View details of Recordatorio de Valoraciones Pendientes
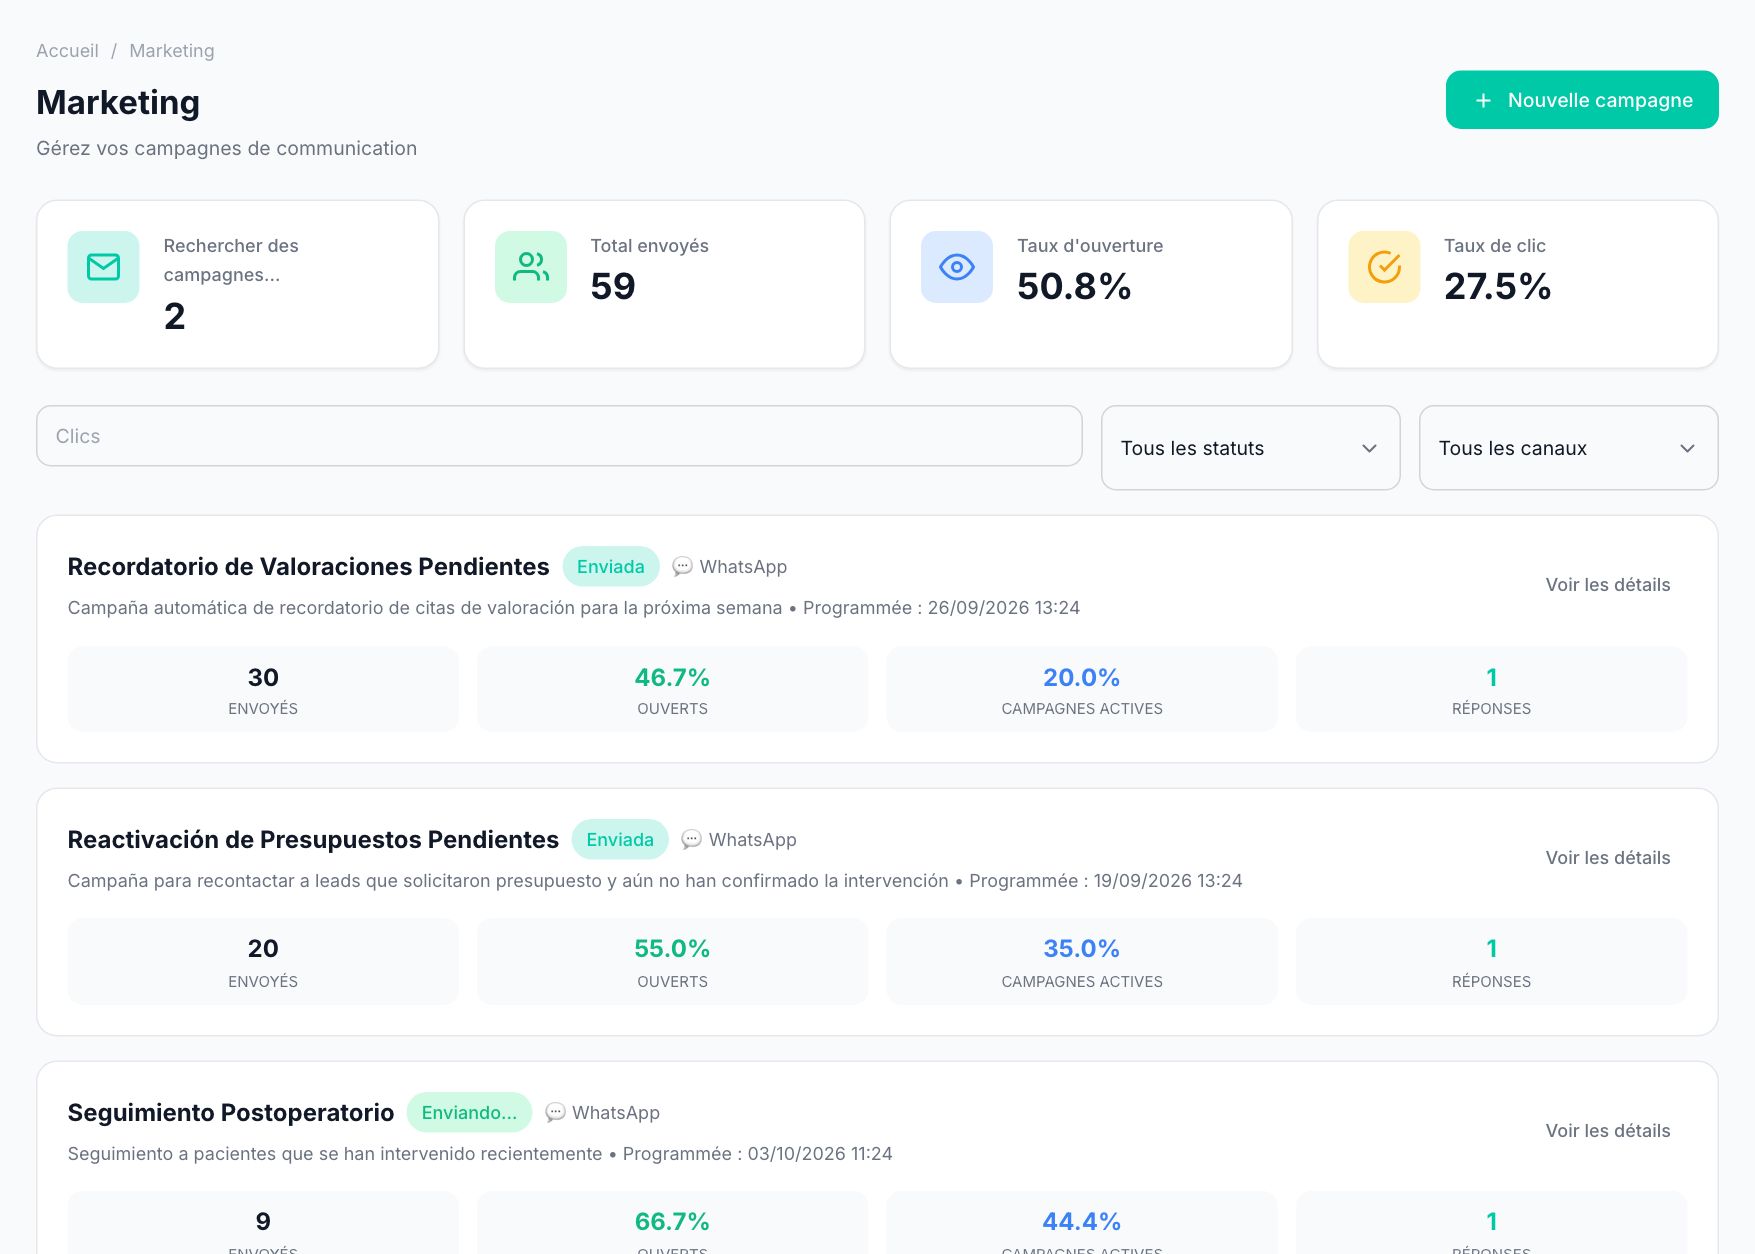The width and height of the screenshot is (1755, 1254). click(x=1607, y=585)
